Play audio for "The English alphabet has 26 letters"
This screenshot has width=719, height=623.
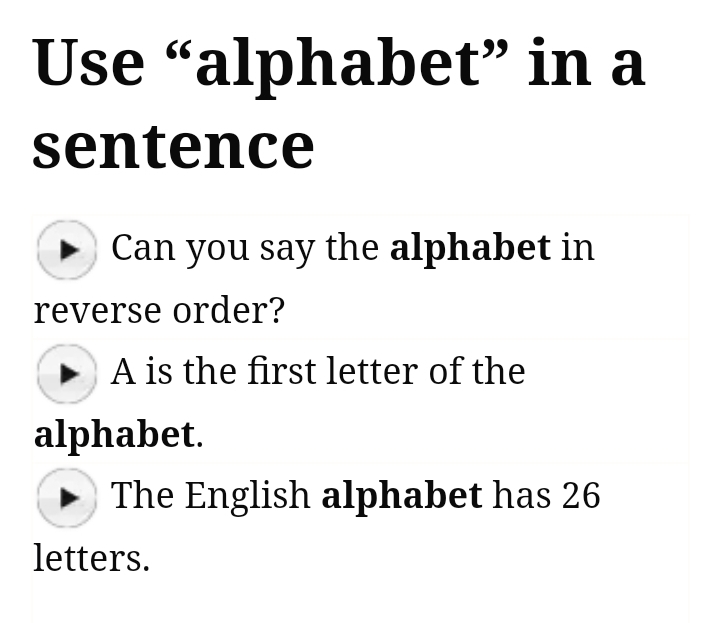(x=66, y=497)
